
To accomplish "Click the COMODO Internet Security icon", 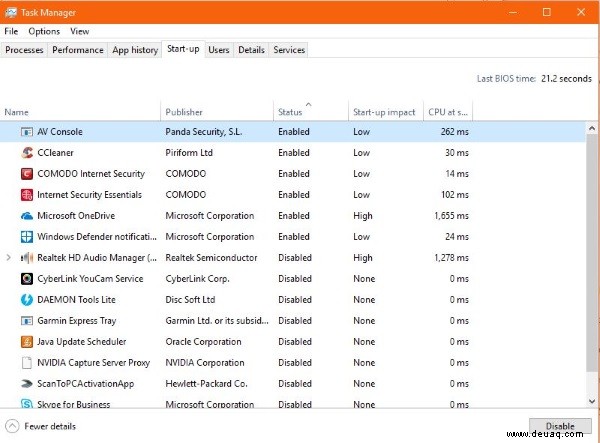I will [x=26, y=174].
